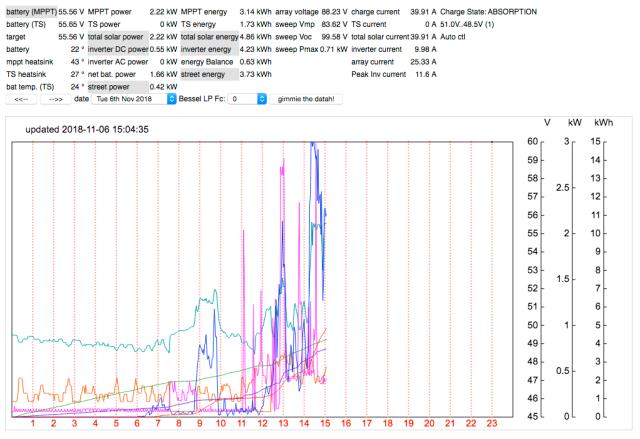The height and width of the screenshot is (439, 640).
Task: Select the "MPPT power" label
Action: coord(111,11)
